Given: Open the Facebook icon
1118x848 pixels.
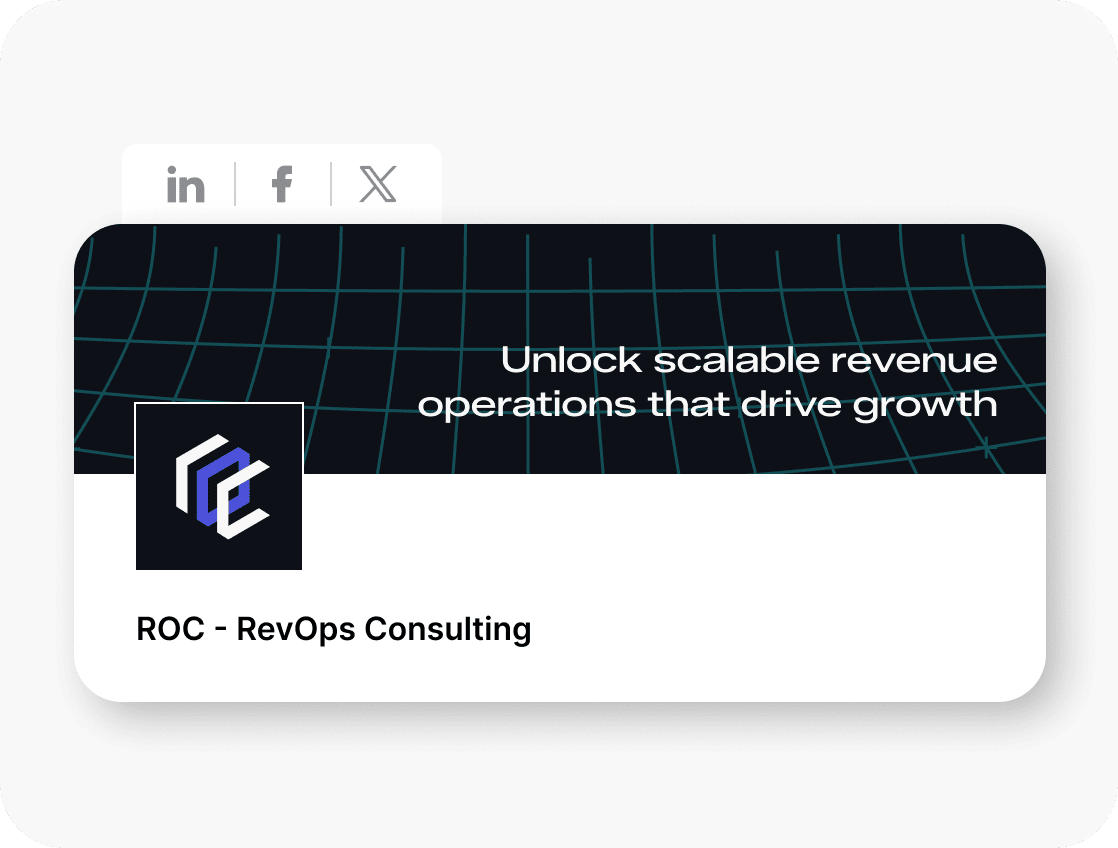Looking at the screenshot, I should coord(282,184).
